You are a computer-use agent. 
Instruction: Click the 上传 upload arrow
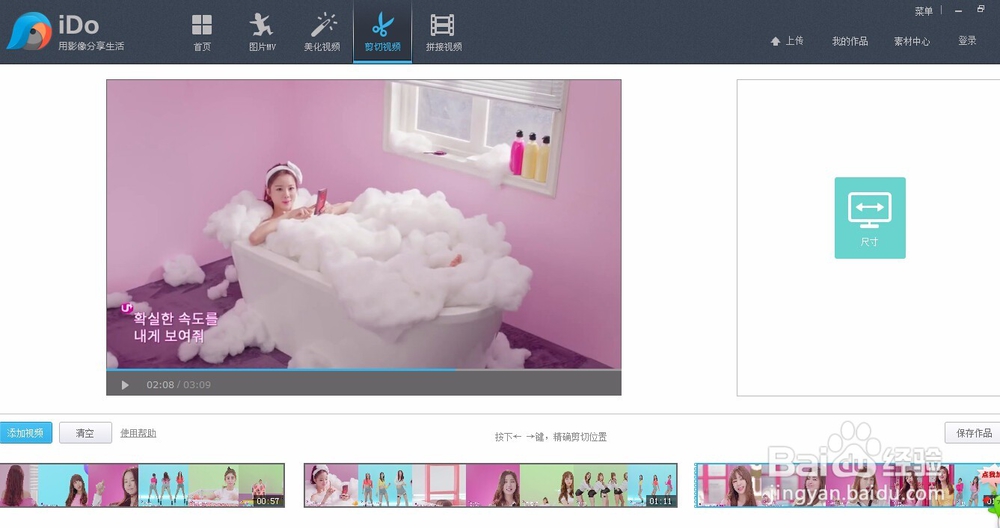pos(787,41)
